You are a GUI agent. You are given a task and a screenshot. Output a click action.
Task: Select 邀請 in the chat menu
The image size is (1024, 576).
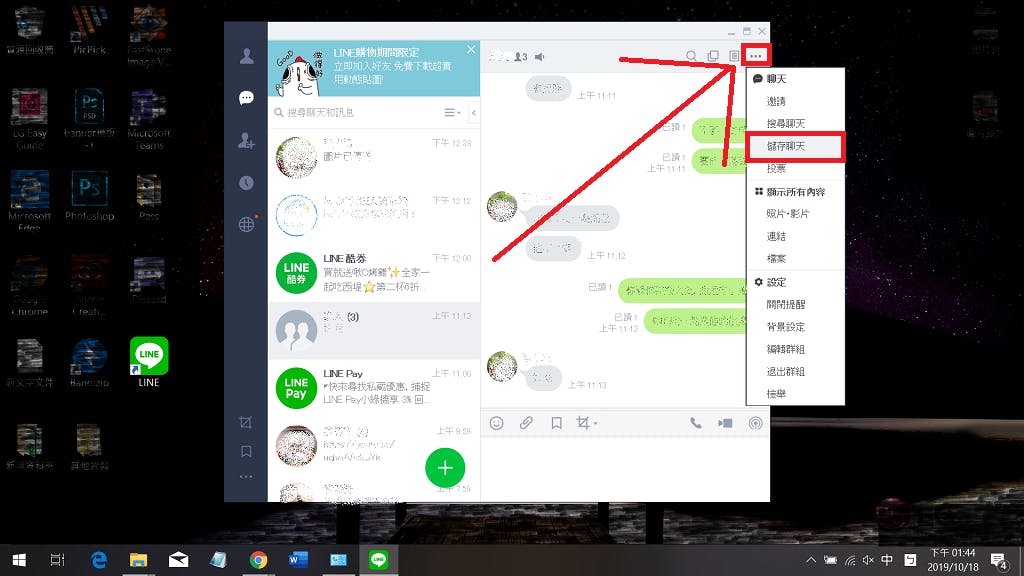[795, 101]
